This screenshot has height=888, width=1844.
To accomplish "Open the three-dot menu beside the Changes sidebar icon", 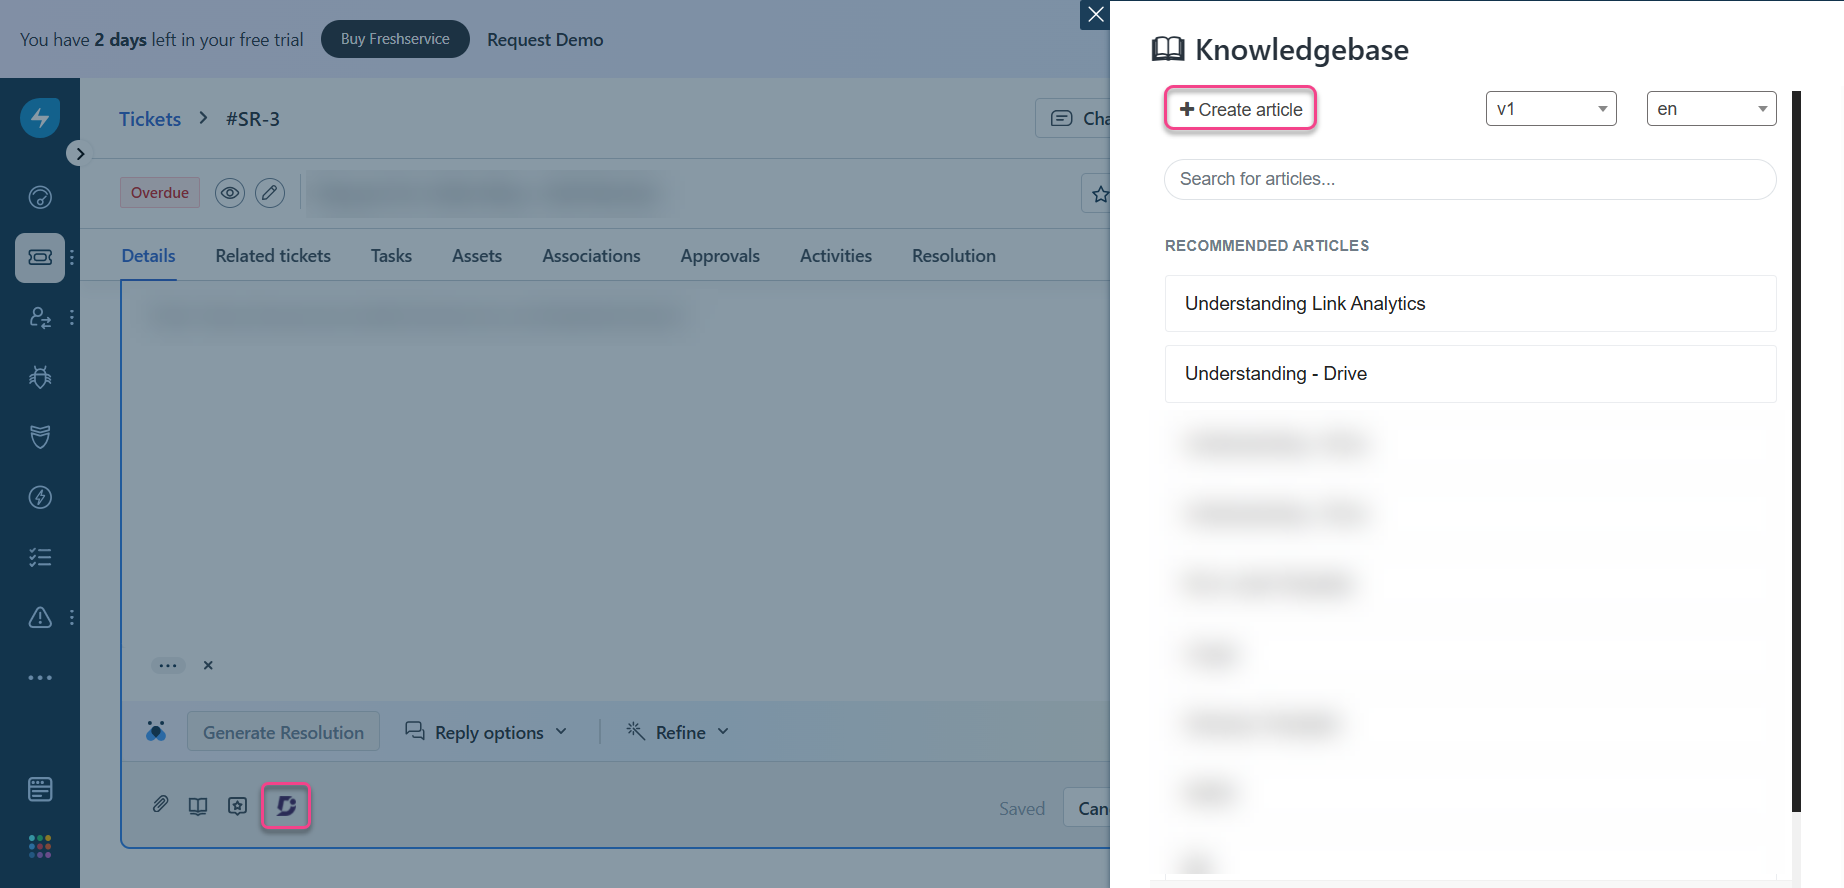I will tap(72, 318).
